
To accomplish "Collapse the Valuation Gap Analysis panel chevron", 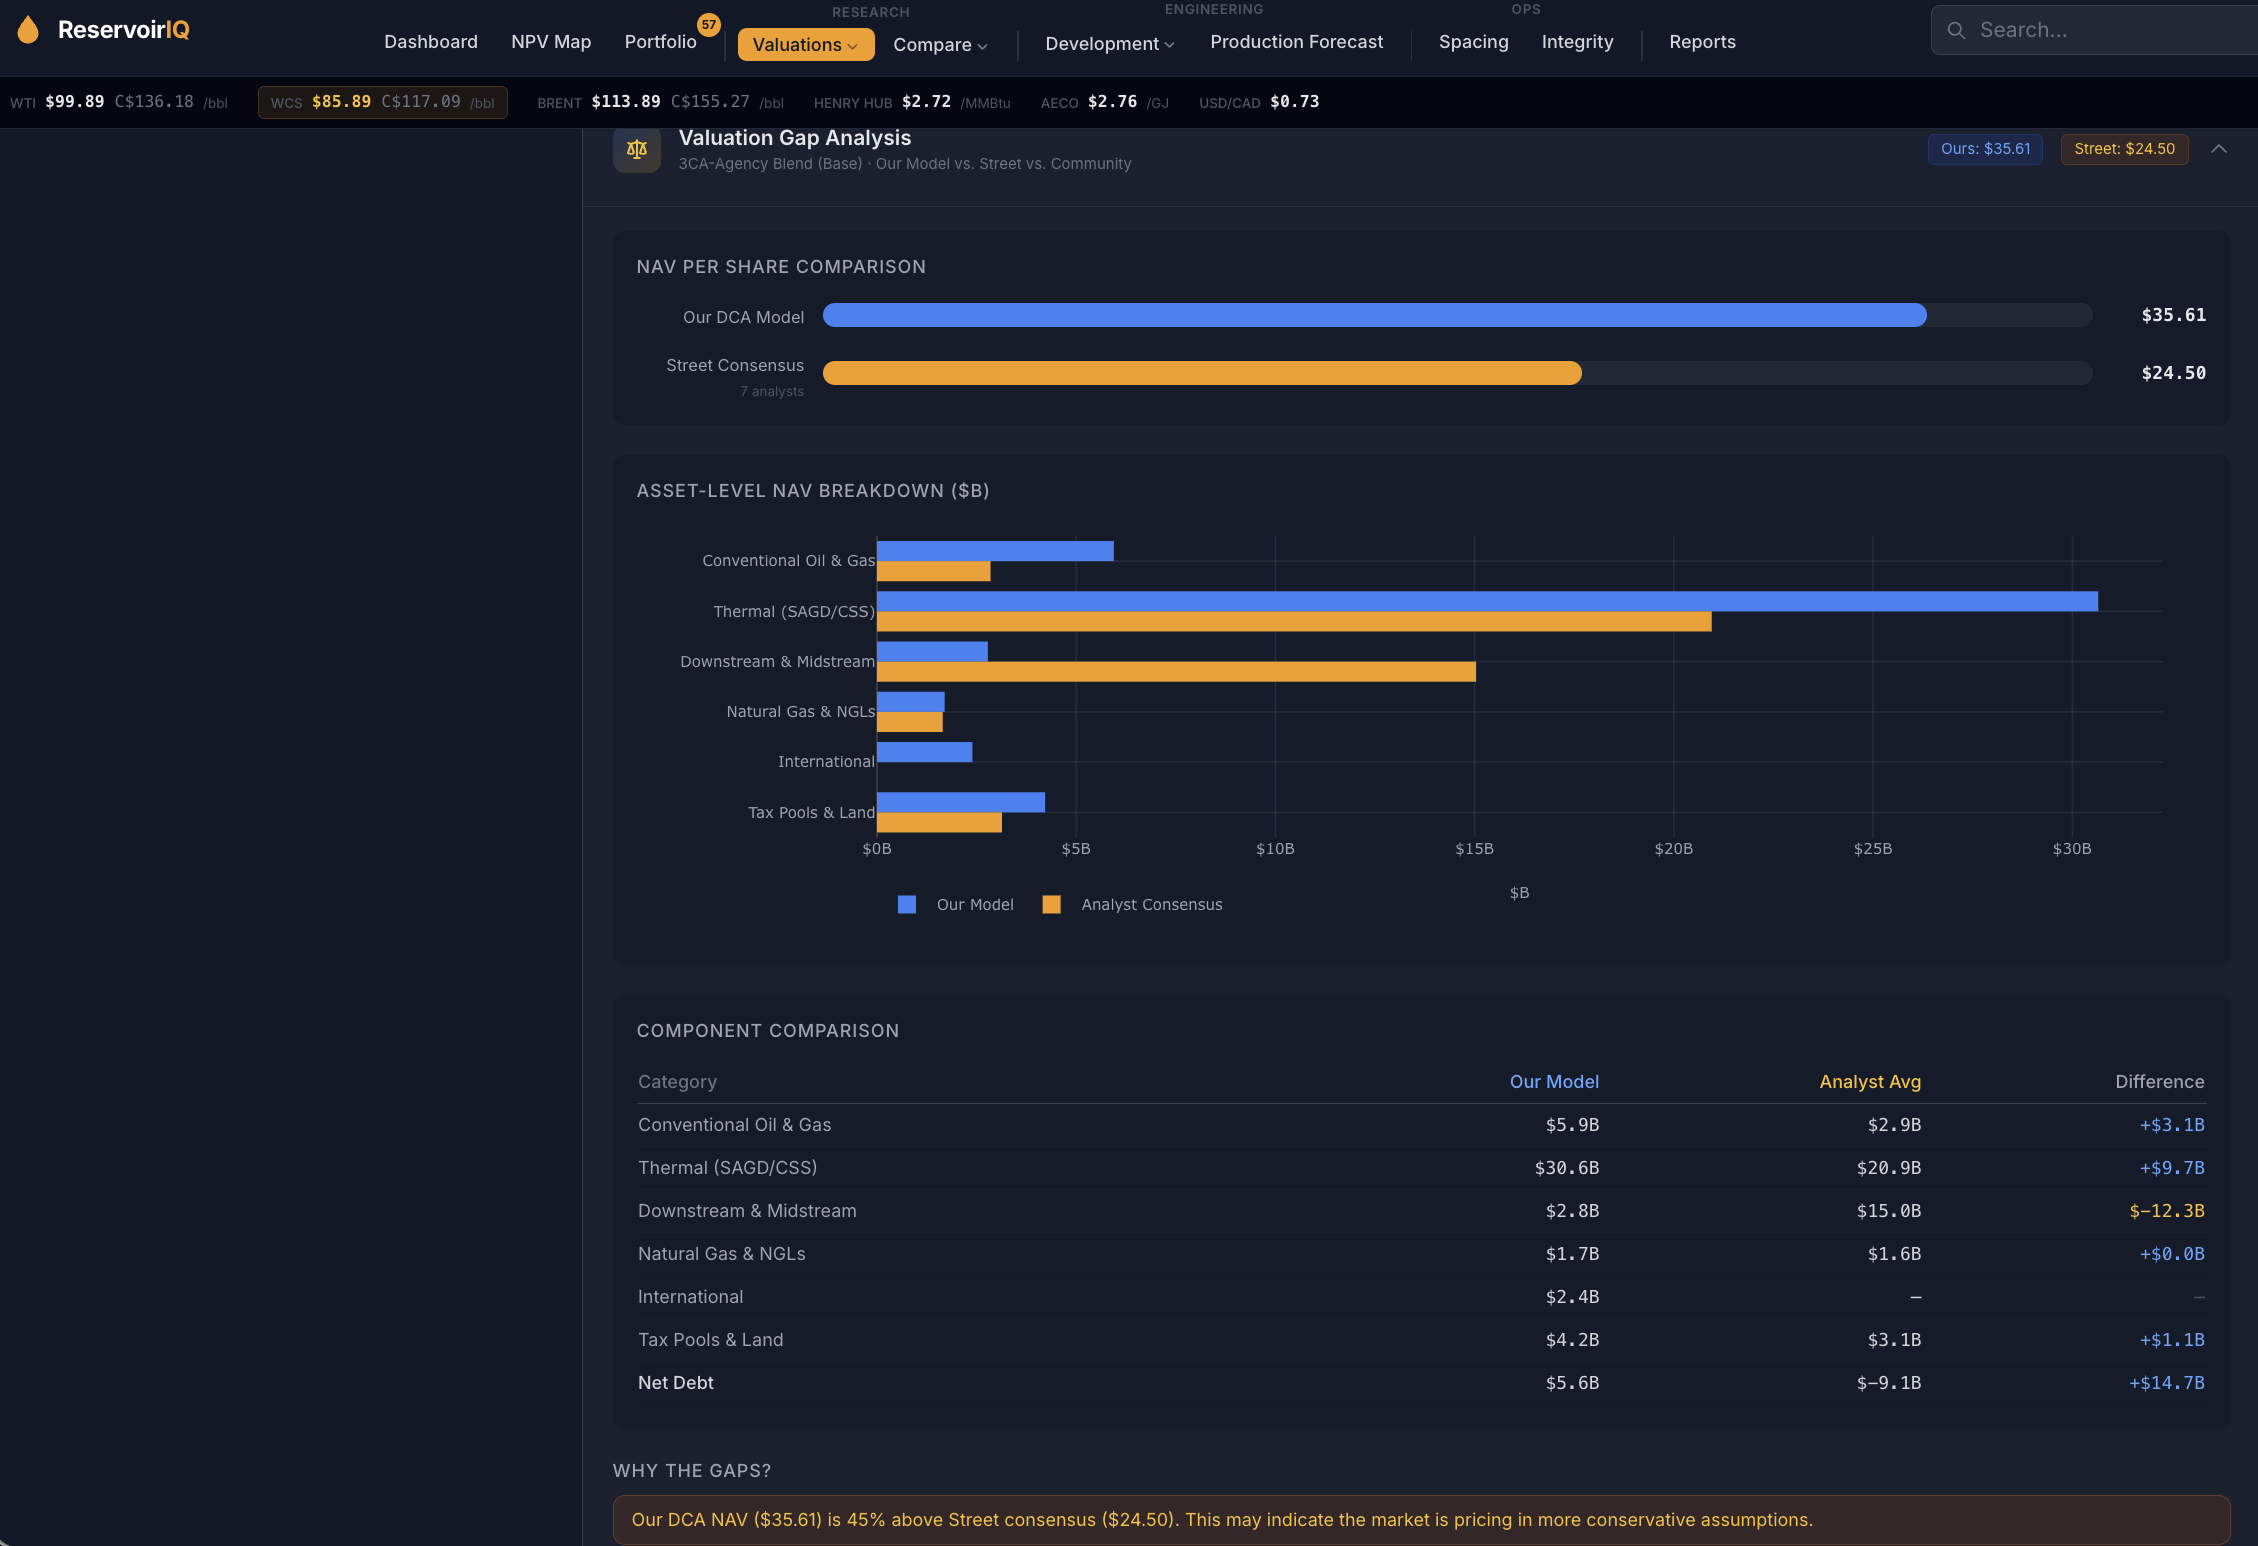I will 2219,149.
